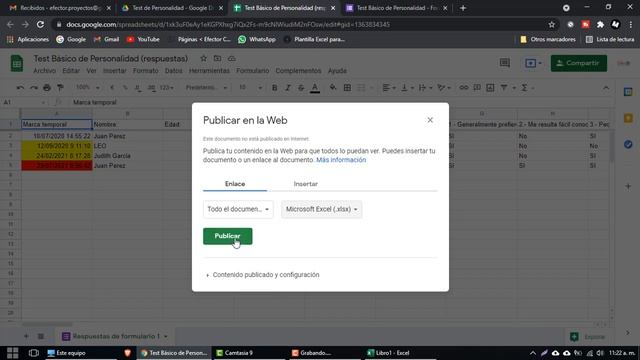Open the YouTube bookmark
The height and width of the screenshot is (360, 640).
click(143, 39)
